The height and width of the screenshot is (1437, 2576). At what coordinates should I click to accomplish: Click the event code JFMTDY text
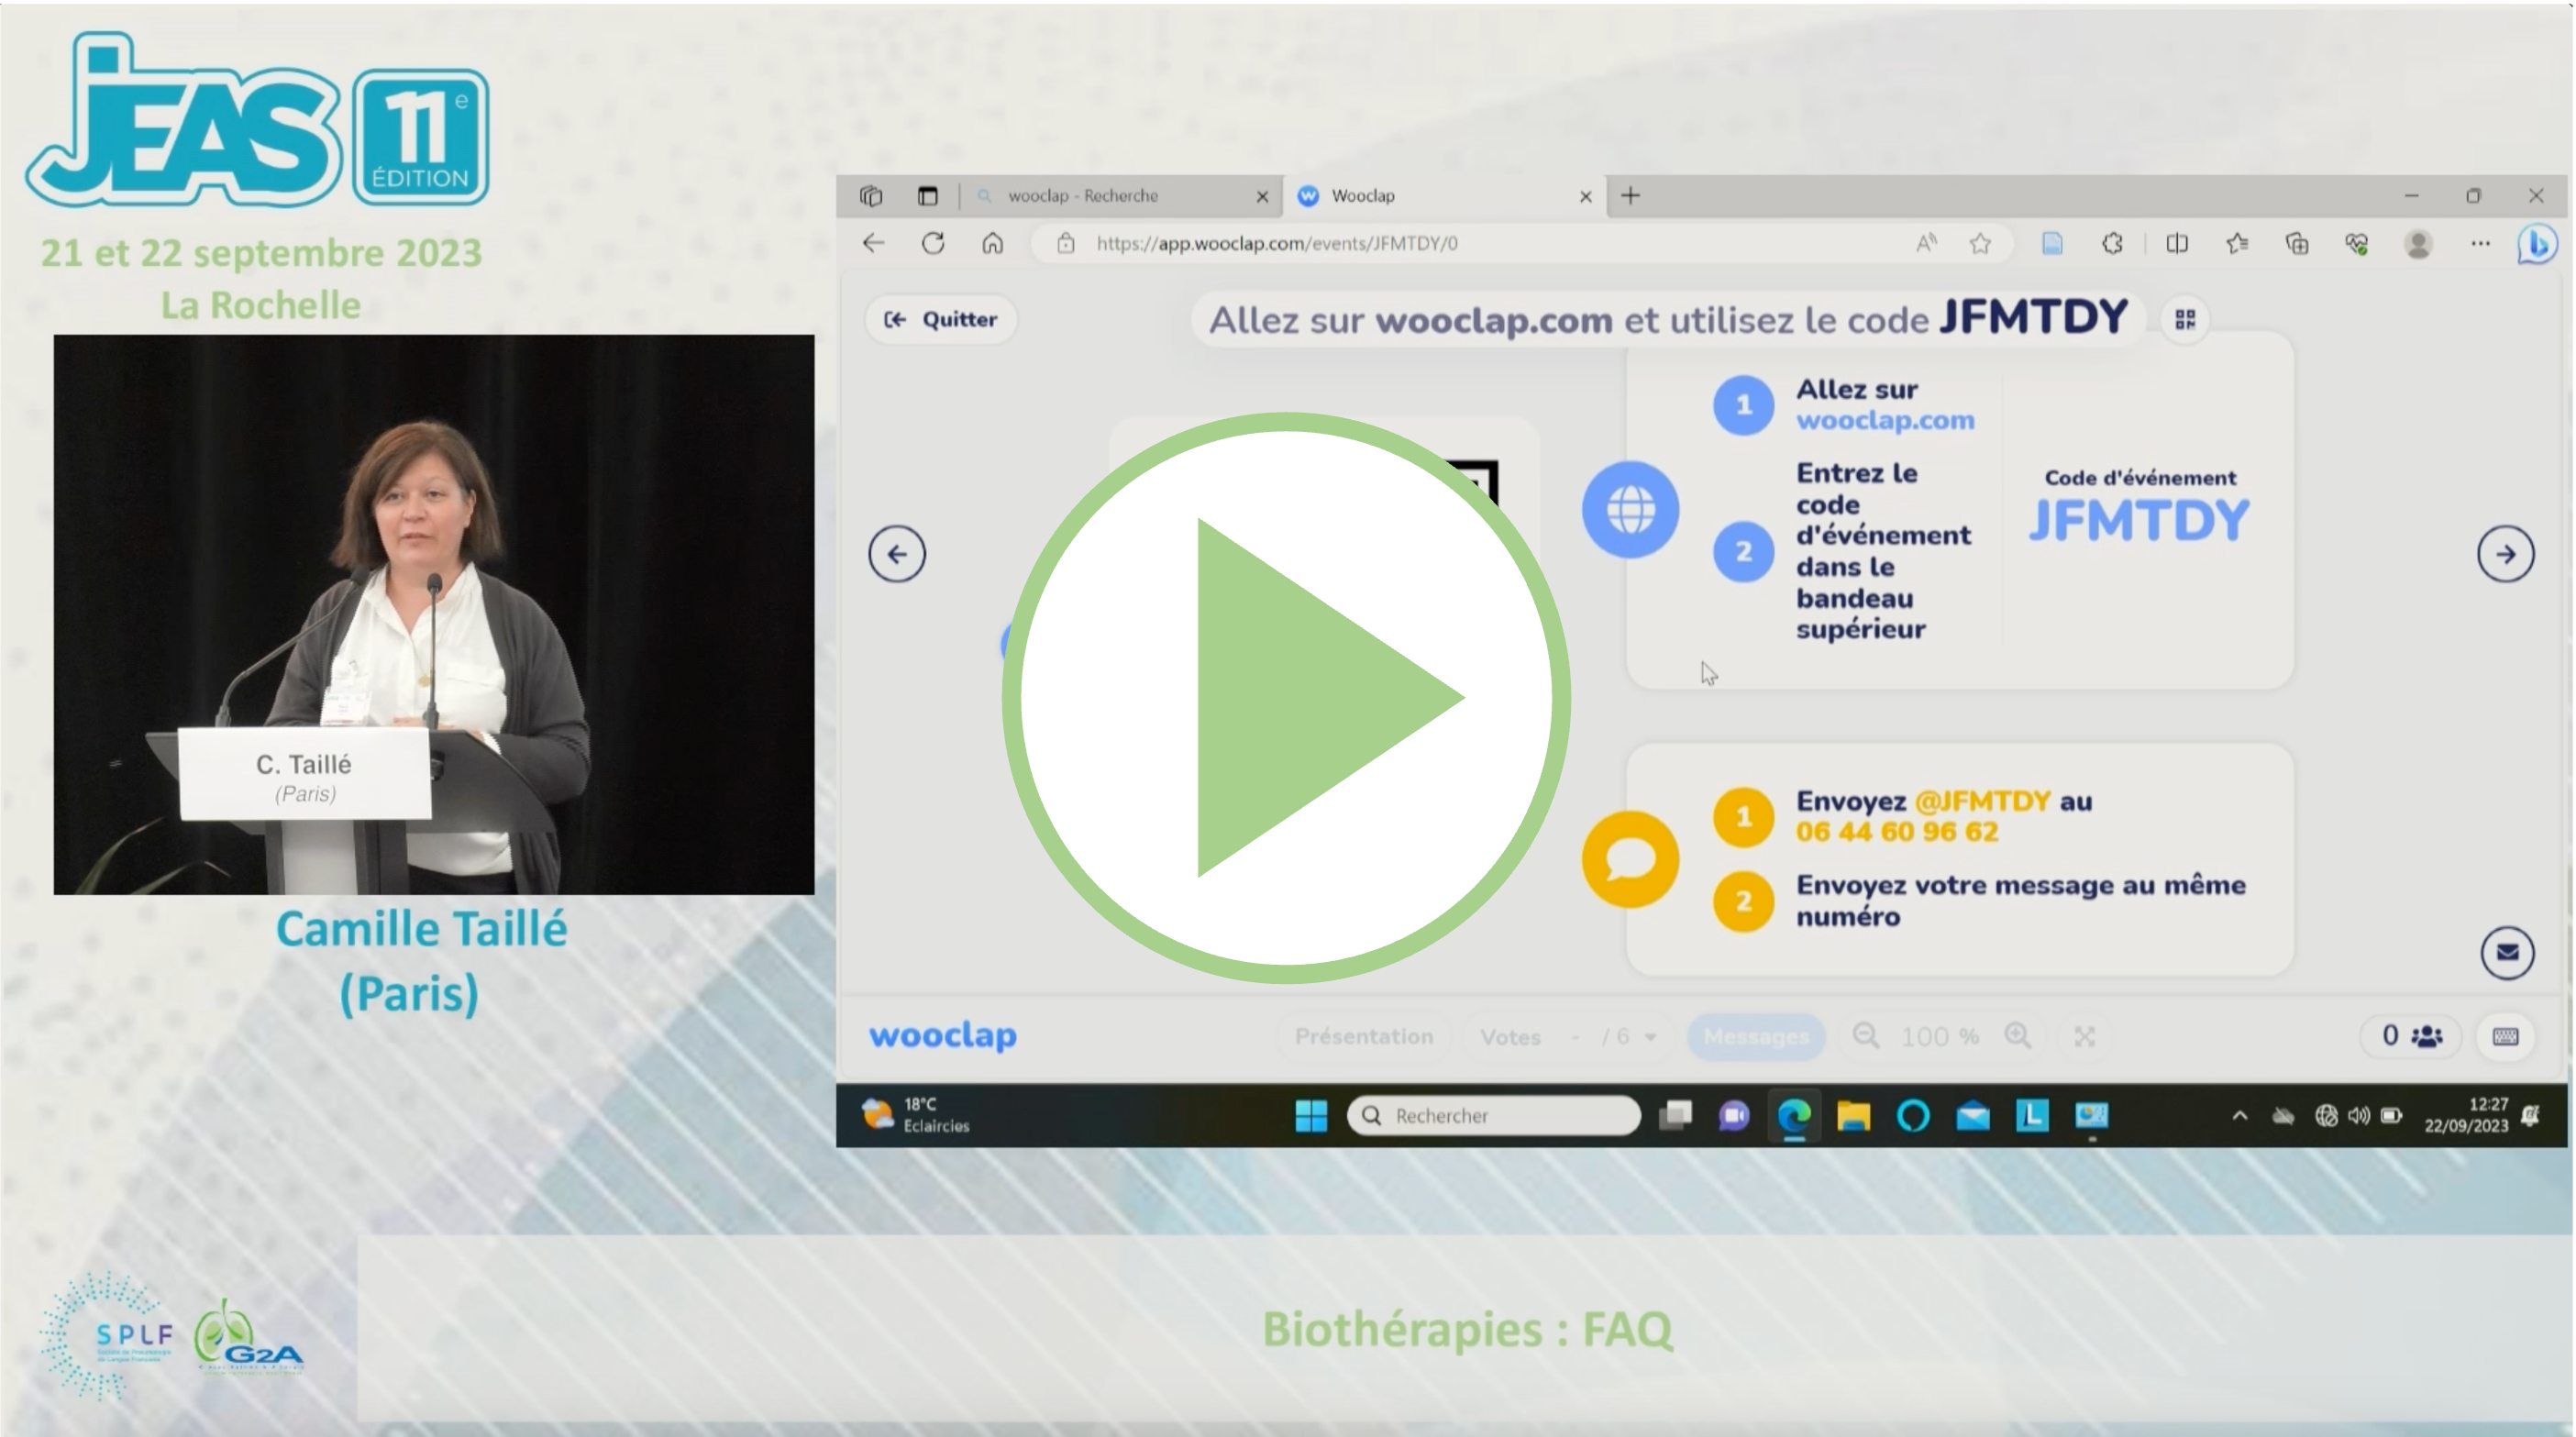pos(2139,520)
